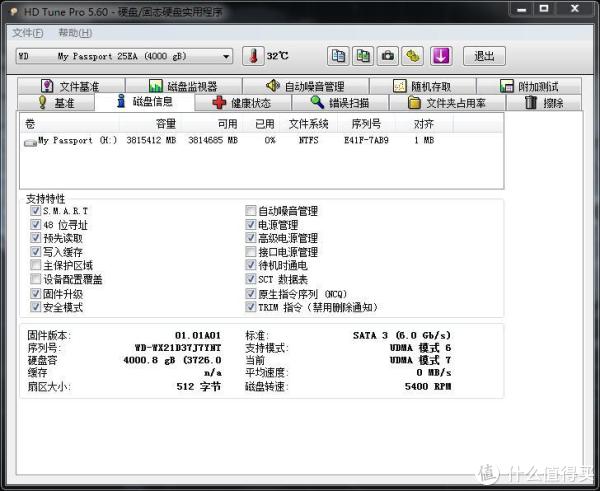600x491 pixels.
Task: Click the 卷 column header
Action: pyautogui.click(x=70, y=124)
